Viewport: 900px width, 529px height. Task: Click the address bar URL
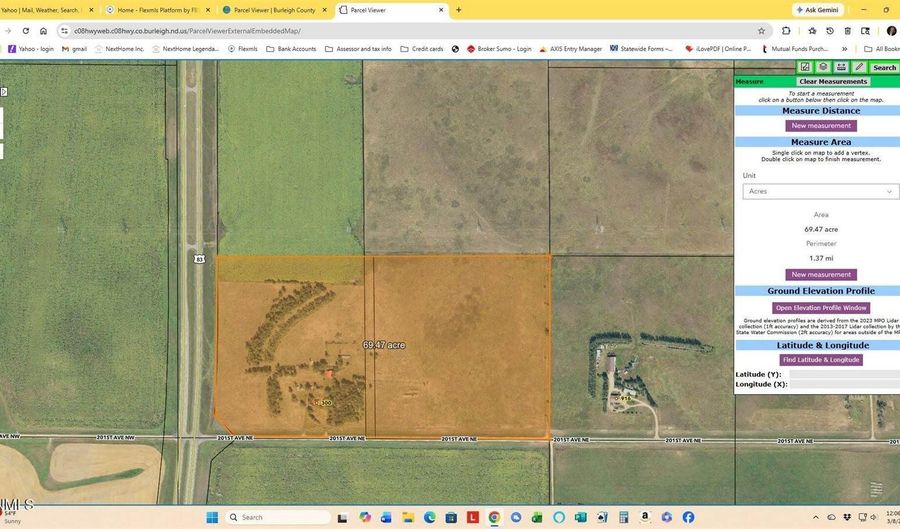[187, 31]
